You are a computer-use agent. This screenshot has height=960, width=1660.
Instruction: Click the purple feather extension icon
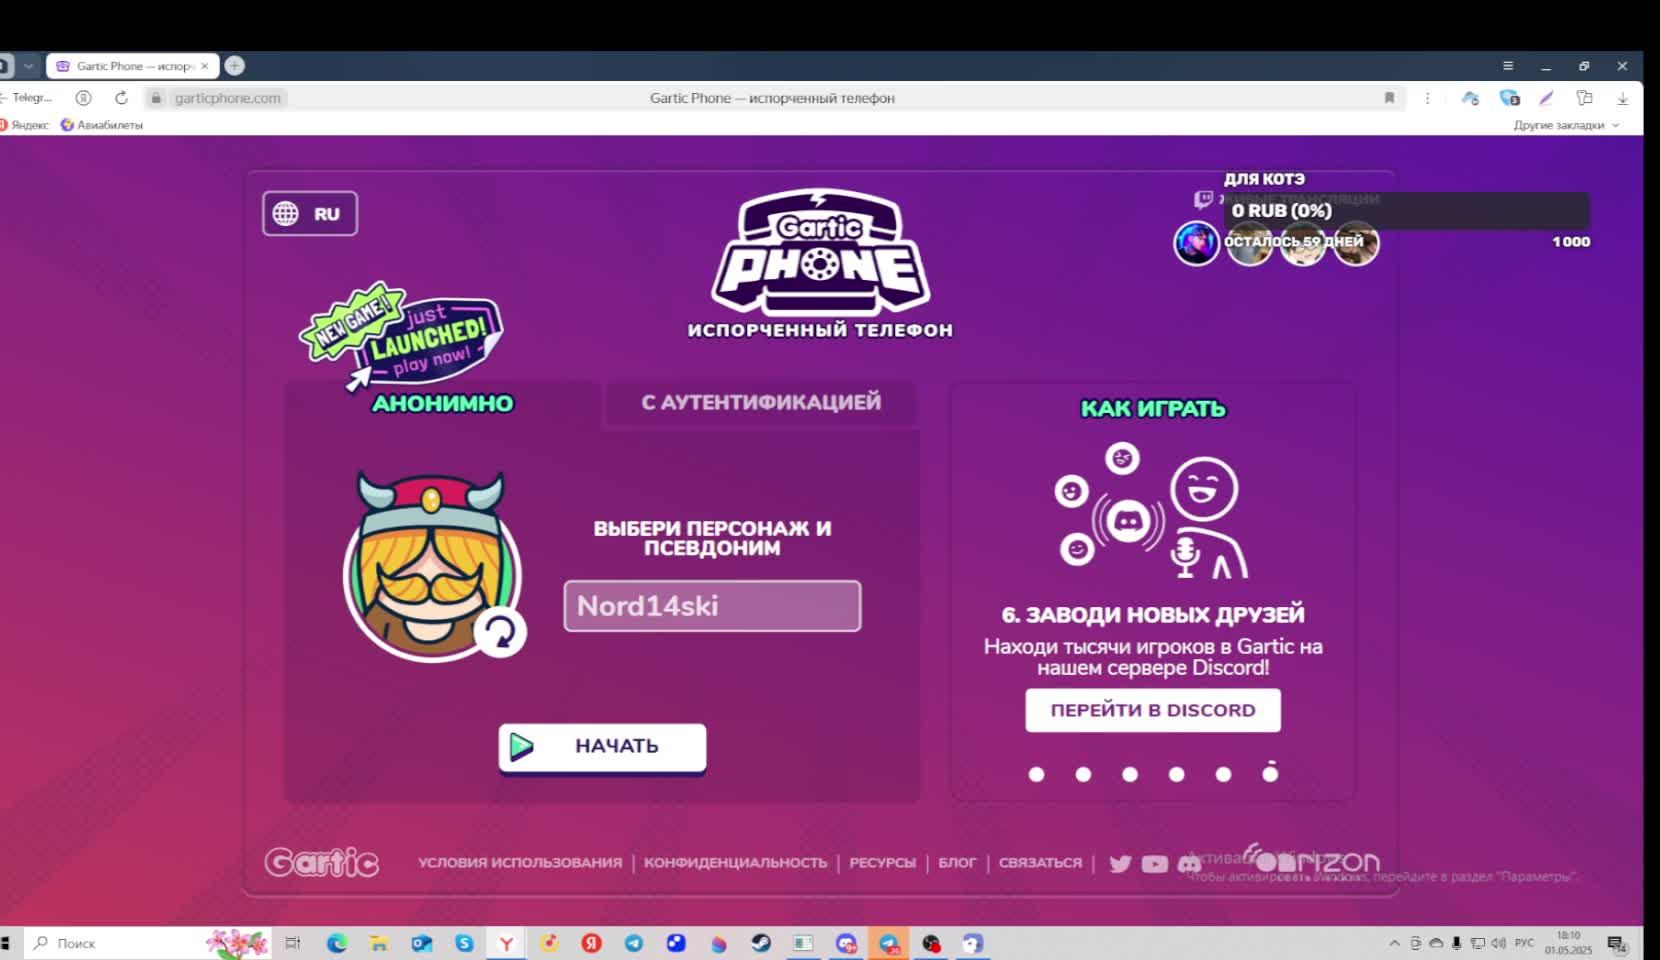[x=1546, y=98]
